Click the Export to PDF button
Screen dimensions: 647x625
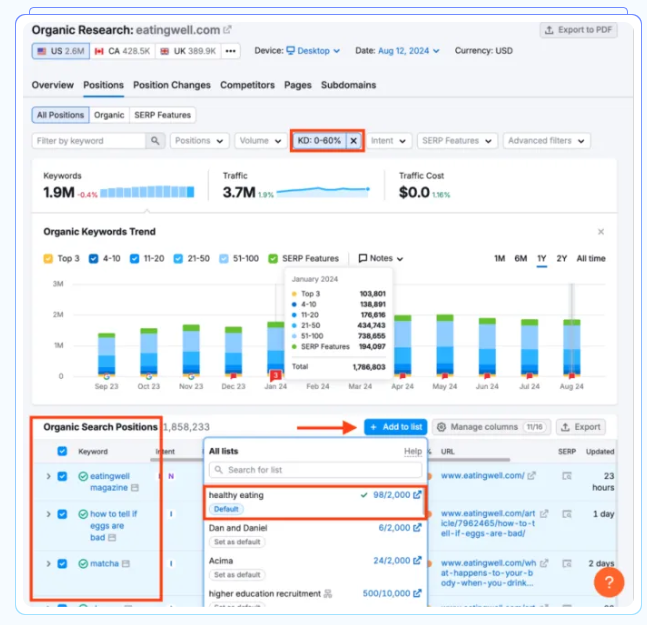point(578,30)
